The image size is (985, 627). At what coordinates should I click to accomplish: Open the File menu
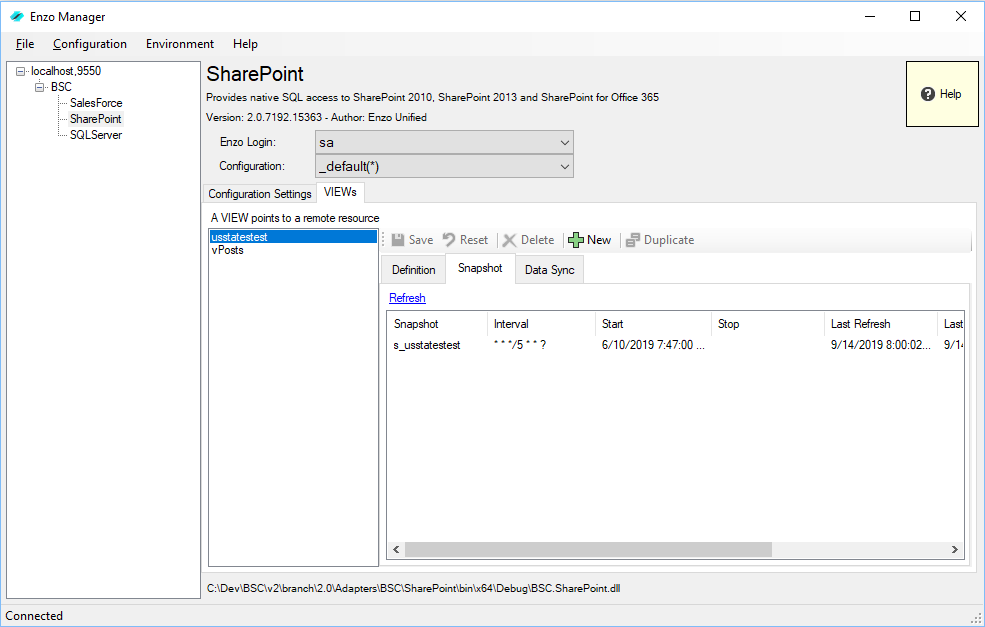pyautogui.click(x=25, y=44)
